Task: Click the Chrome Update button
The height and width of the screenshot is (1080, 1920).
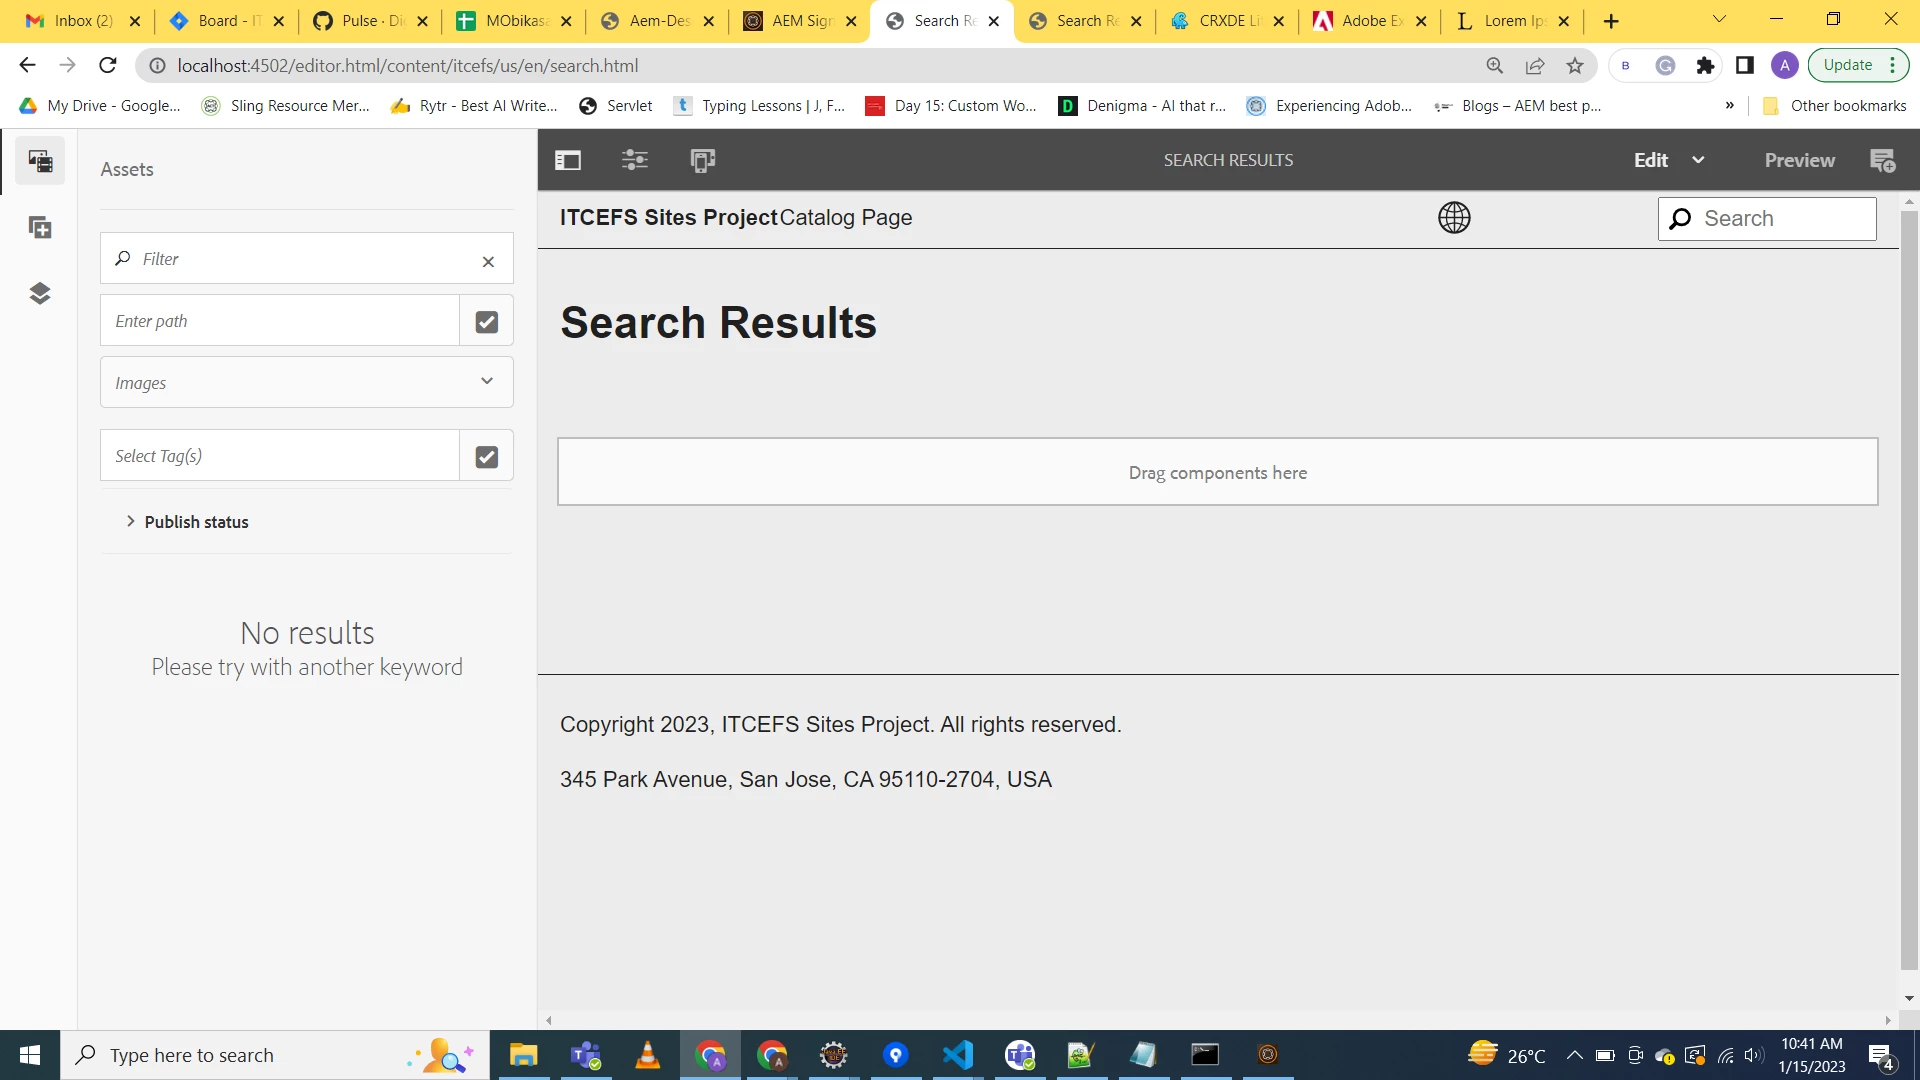Action: 1847,65
